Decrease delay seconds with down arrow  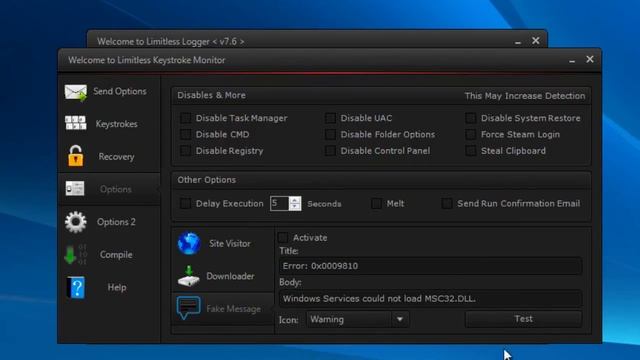(295, 207)
